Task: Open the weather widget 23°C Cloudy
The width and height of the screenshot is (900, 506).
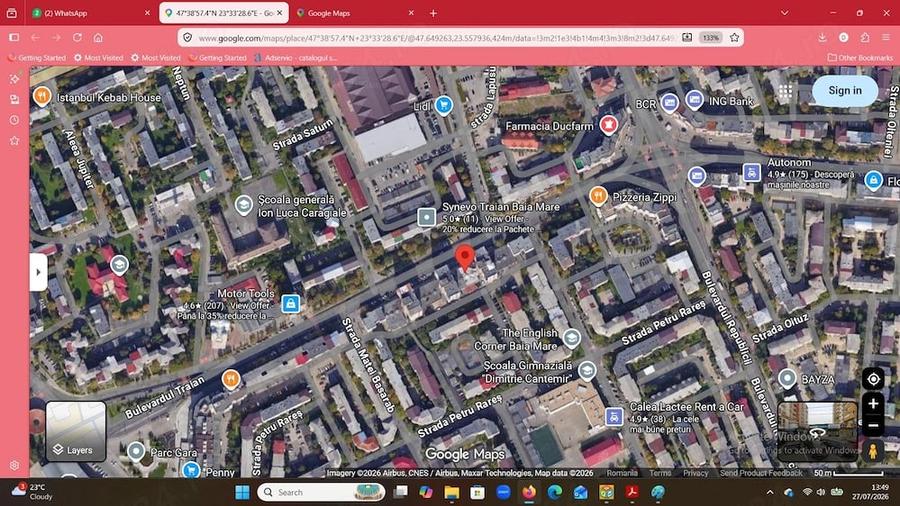Action: [32, 492]
